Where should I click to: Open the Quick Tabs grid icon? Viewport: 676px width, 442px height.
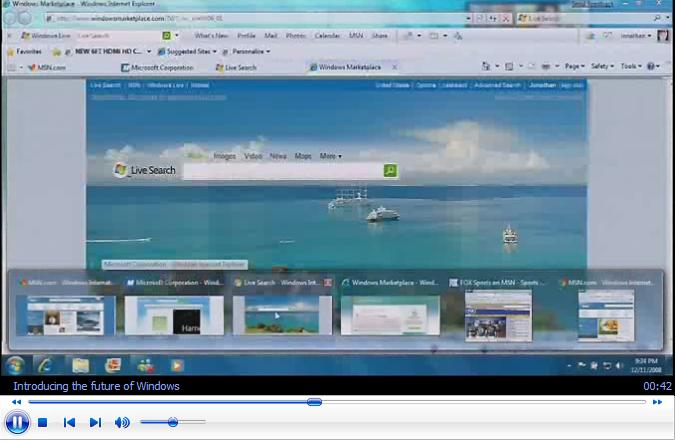(x=11, y=67)
